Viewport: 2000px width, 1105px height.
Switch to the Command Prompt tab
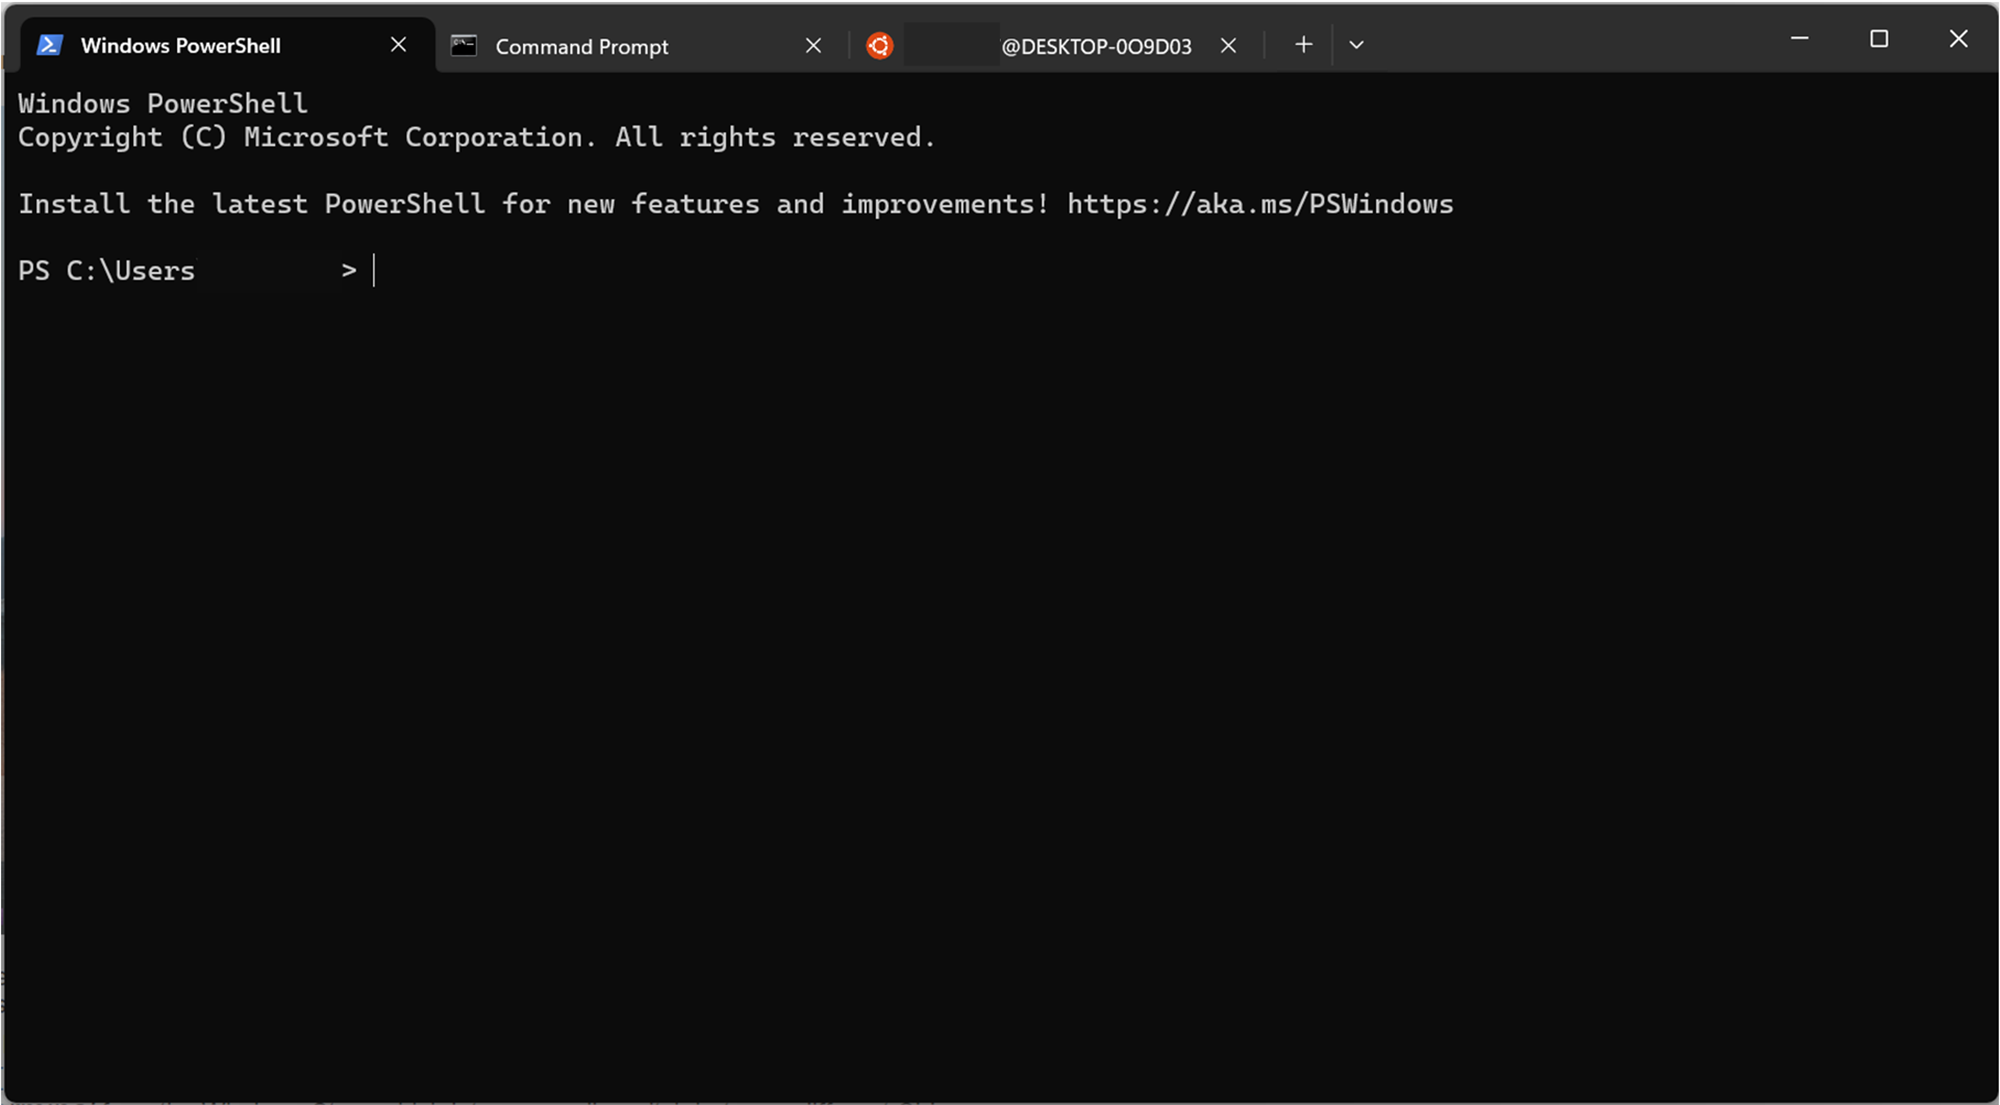(x=581, y=46)
